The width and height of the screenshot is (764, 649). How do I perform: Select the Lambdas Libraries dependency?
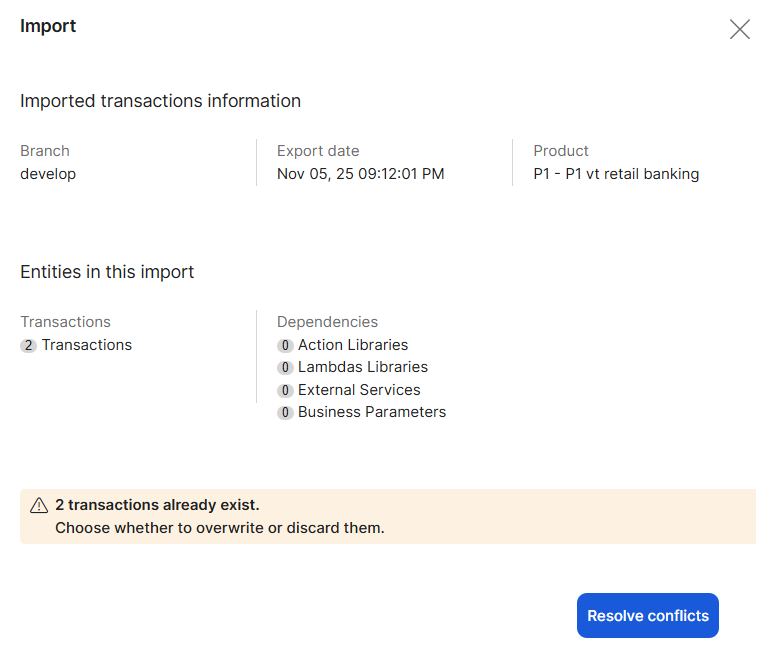click(x=363, y=367)
